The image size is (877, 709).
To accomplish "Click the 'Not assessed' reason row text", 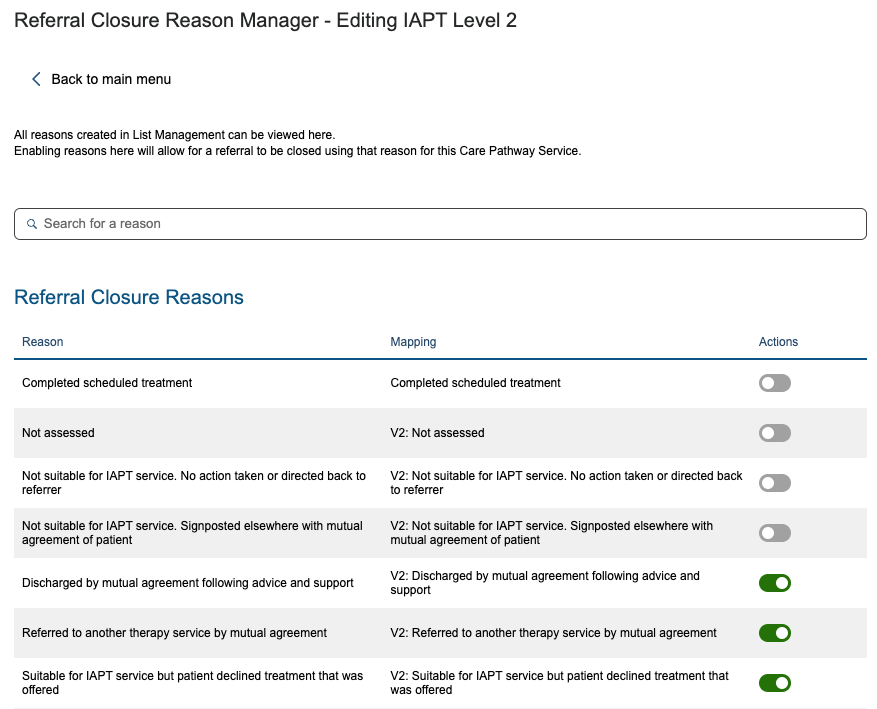I will [58, 433].
